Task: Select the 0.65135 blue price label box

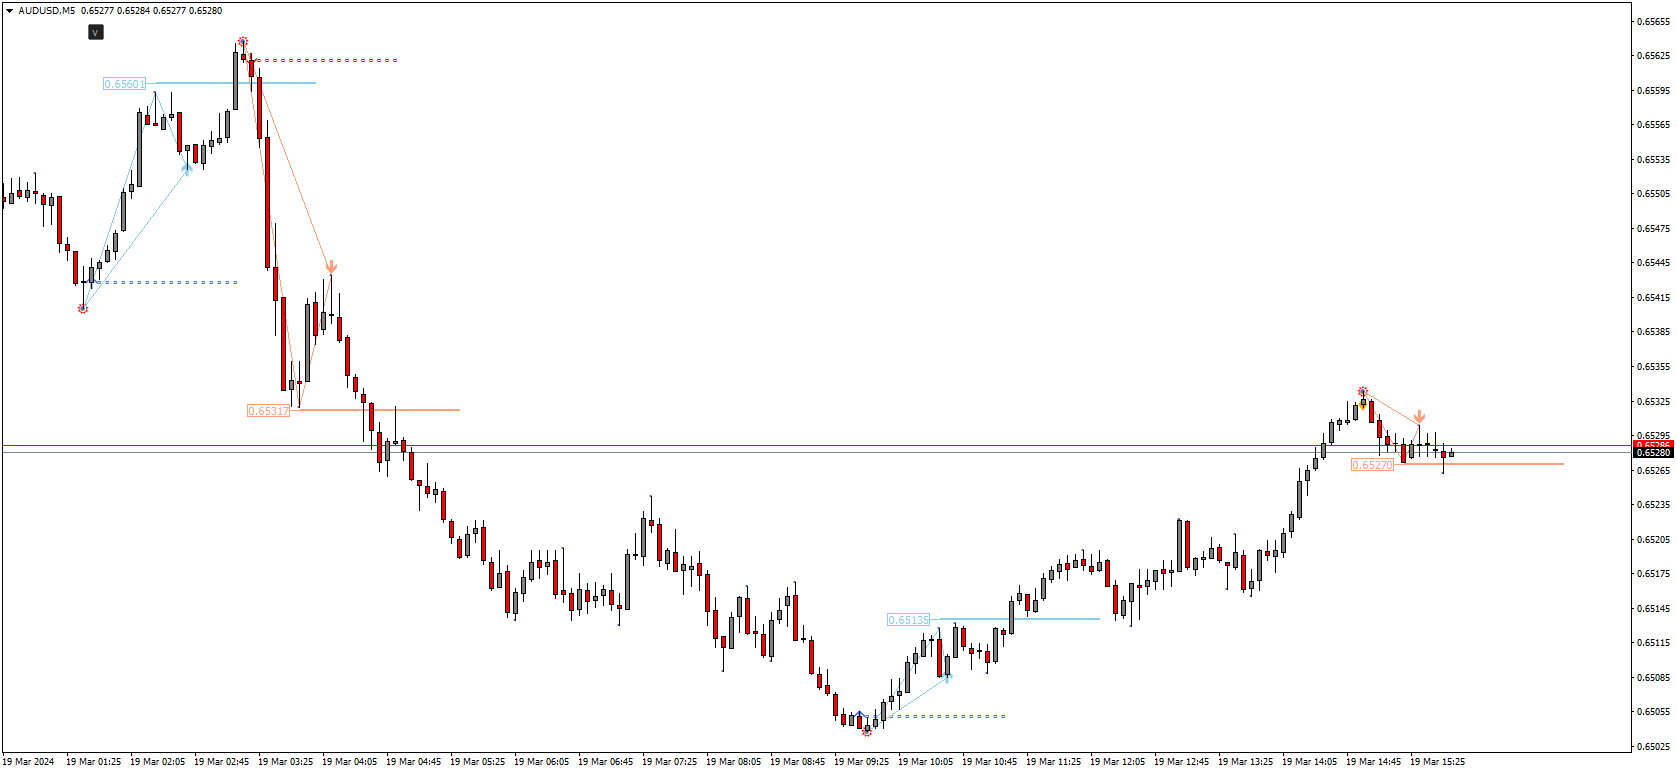Action: (x=908, y=620)
